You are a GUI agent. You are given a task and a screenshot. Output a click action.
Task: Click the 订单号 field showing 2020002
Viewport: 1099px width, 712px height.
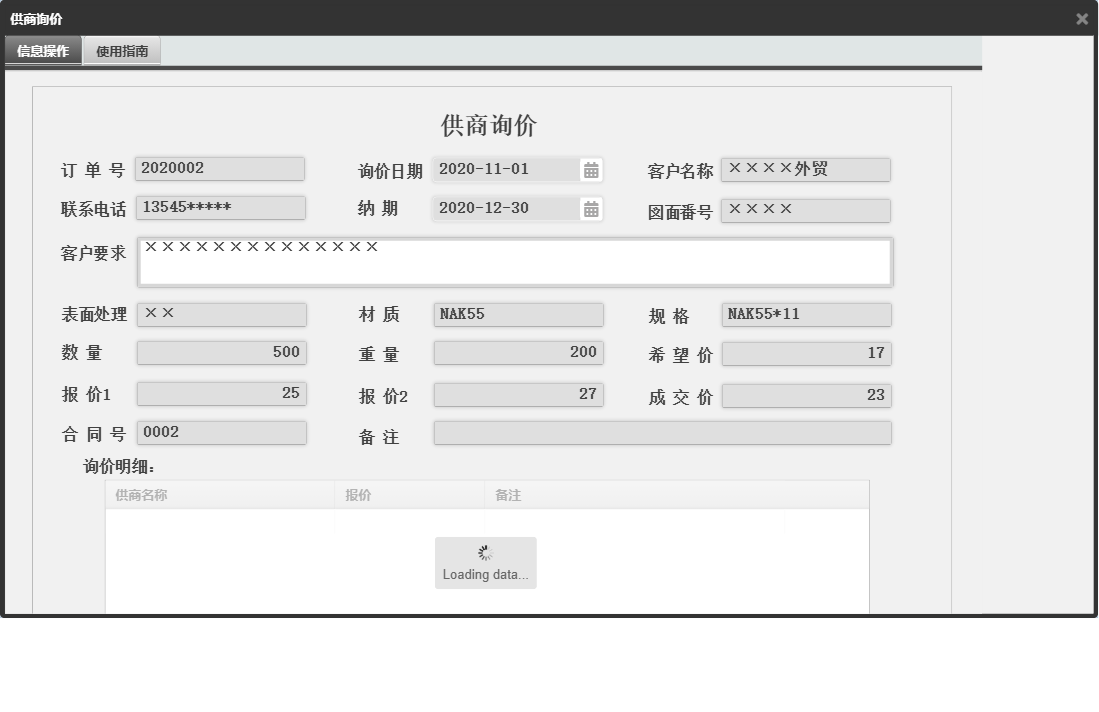[220, 167]
